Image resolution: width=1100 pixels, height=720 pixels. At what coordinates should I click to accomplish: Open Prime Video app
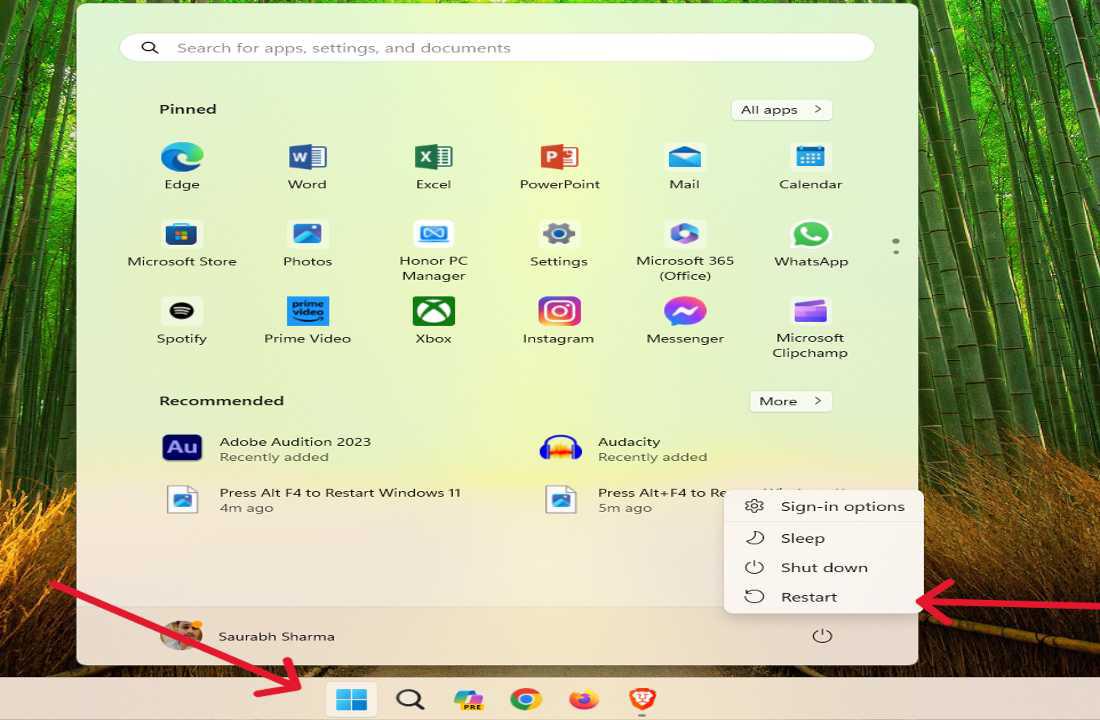click(307, 321)
